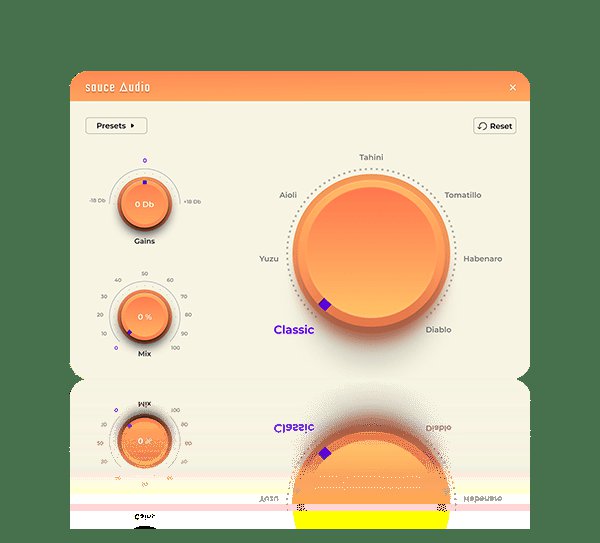Click the Mix knob showing 0 %
This screenshot has width=600, height=543.
click(x=145, y=316)
